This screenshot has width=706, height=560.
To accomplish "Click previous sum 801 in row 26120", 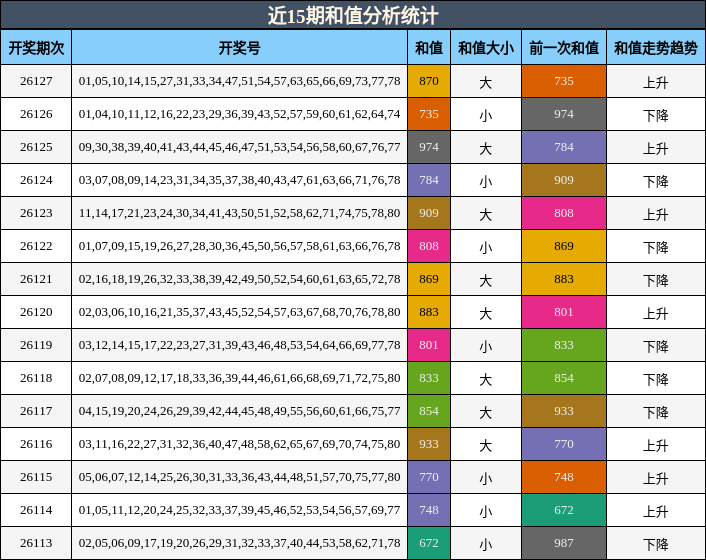I will [564, 312].
